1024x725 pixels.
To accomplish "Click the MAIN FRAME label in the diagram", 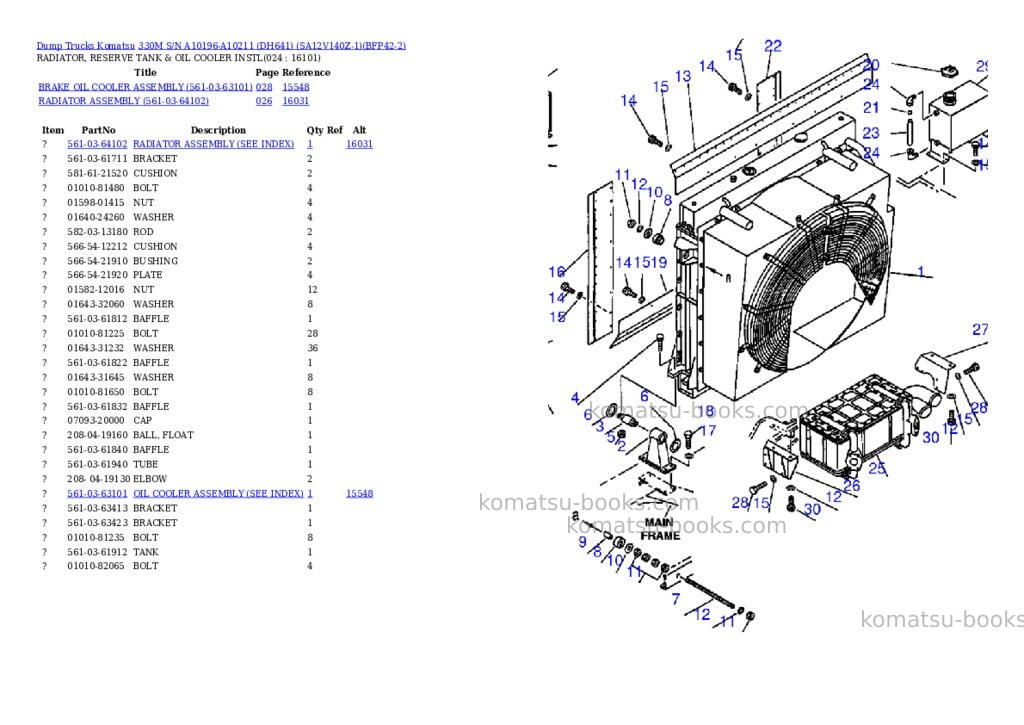I will [x=660, y=530].
